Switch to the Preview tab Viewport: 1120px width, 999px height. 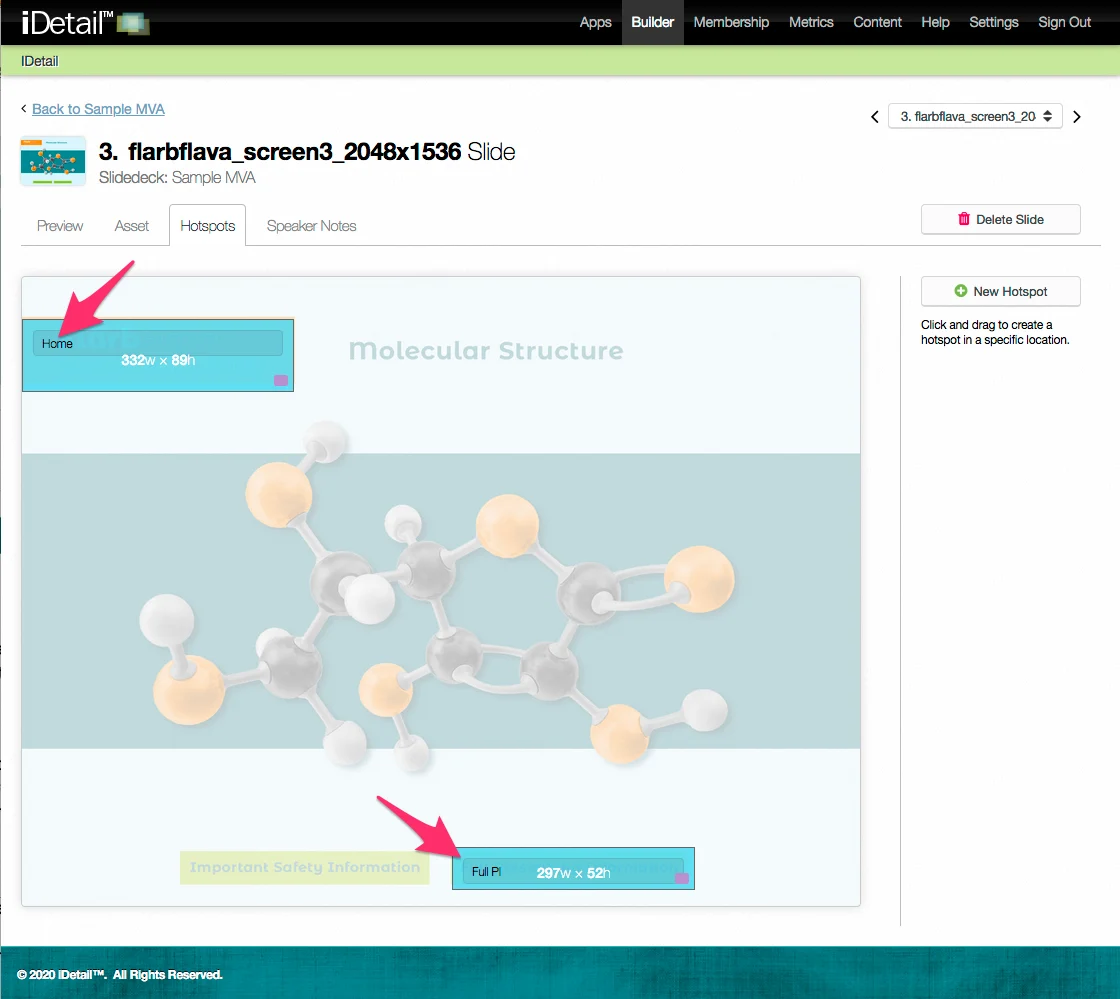(60, 226)
